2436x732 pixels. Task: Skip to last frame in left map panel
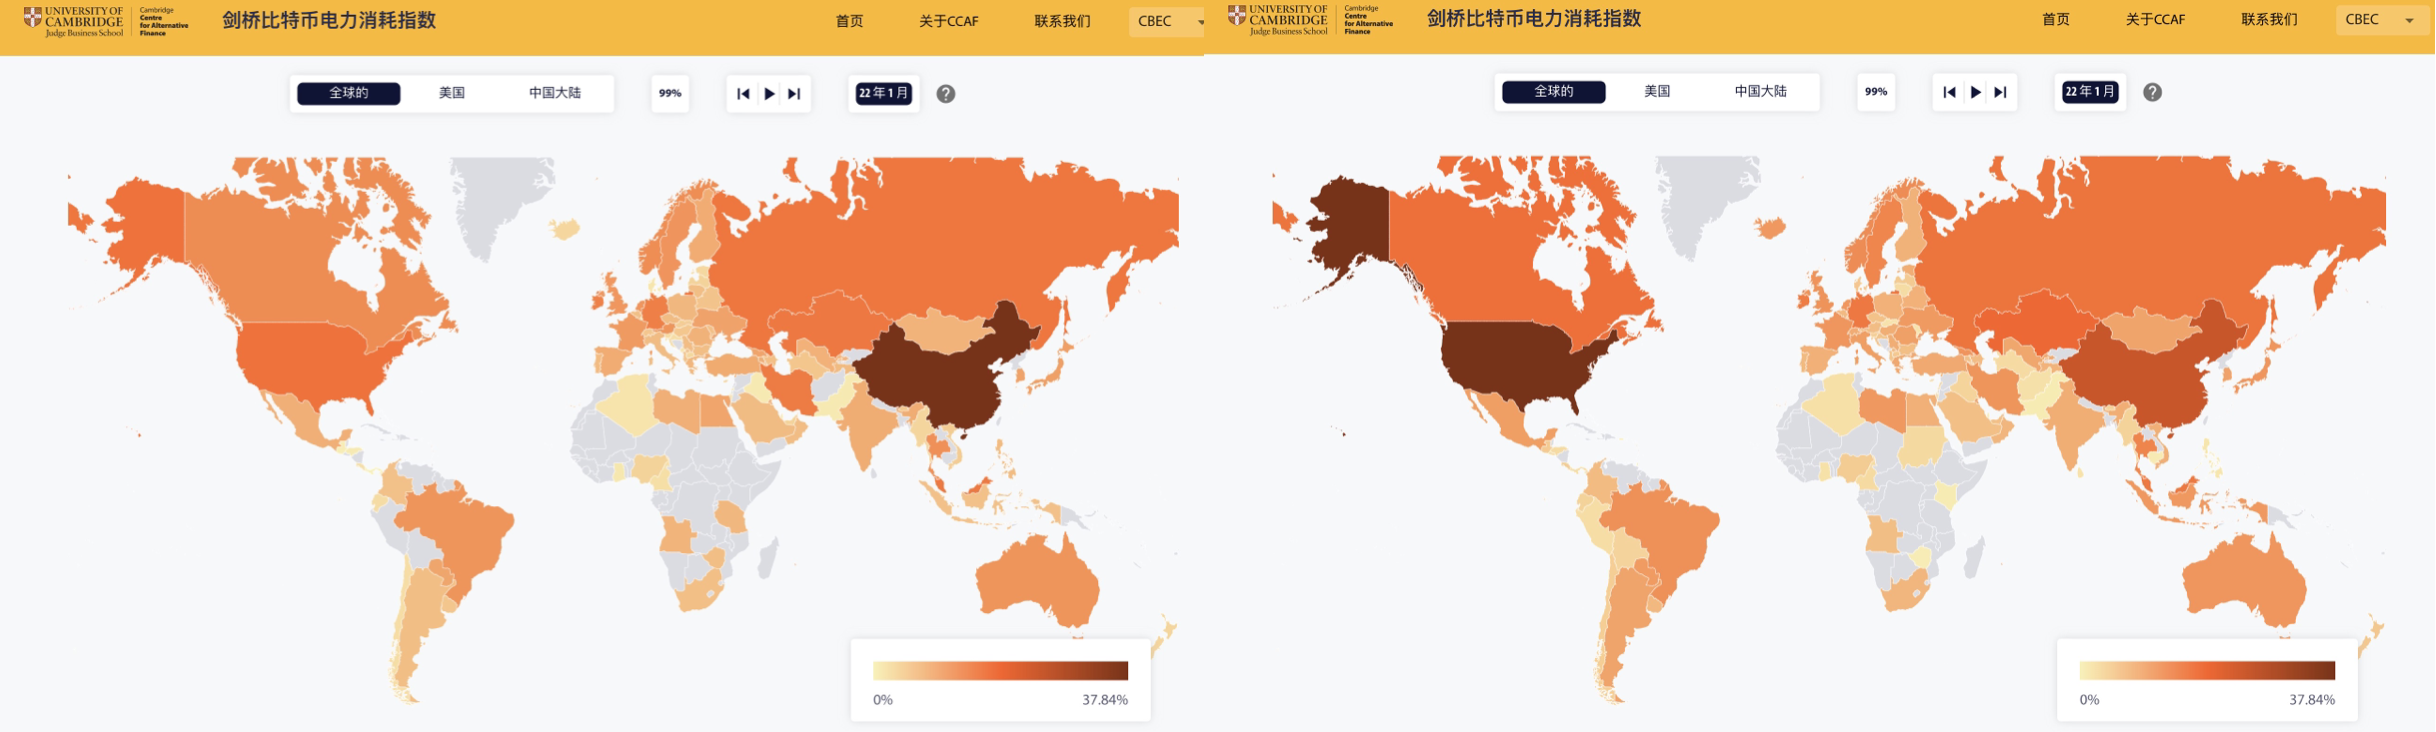795,94
